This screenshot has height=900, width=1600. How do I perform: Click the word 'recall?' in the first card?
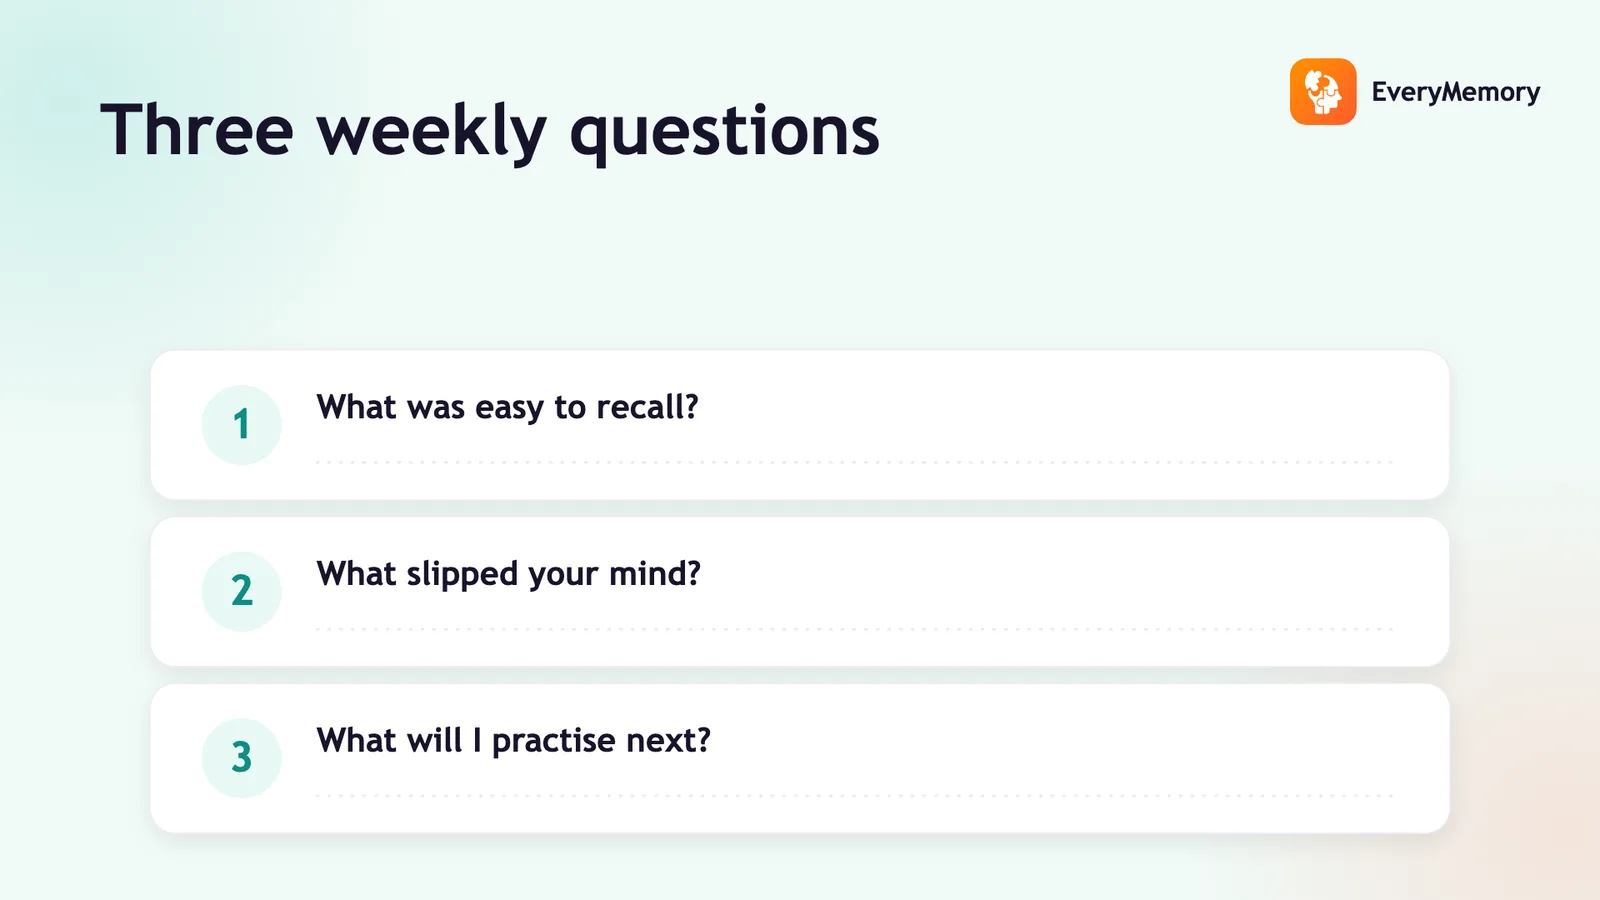[647, 407]
